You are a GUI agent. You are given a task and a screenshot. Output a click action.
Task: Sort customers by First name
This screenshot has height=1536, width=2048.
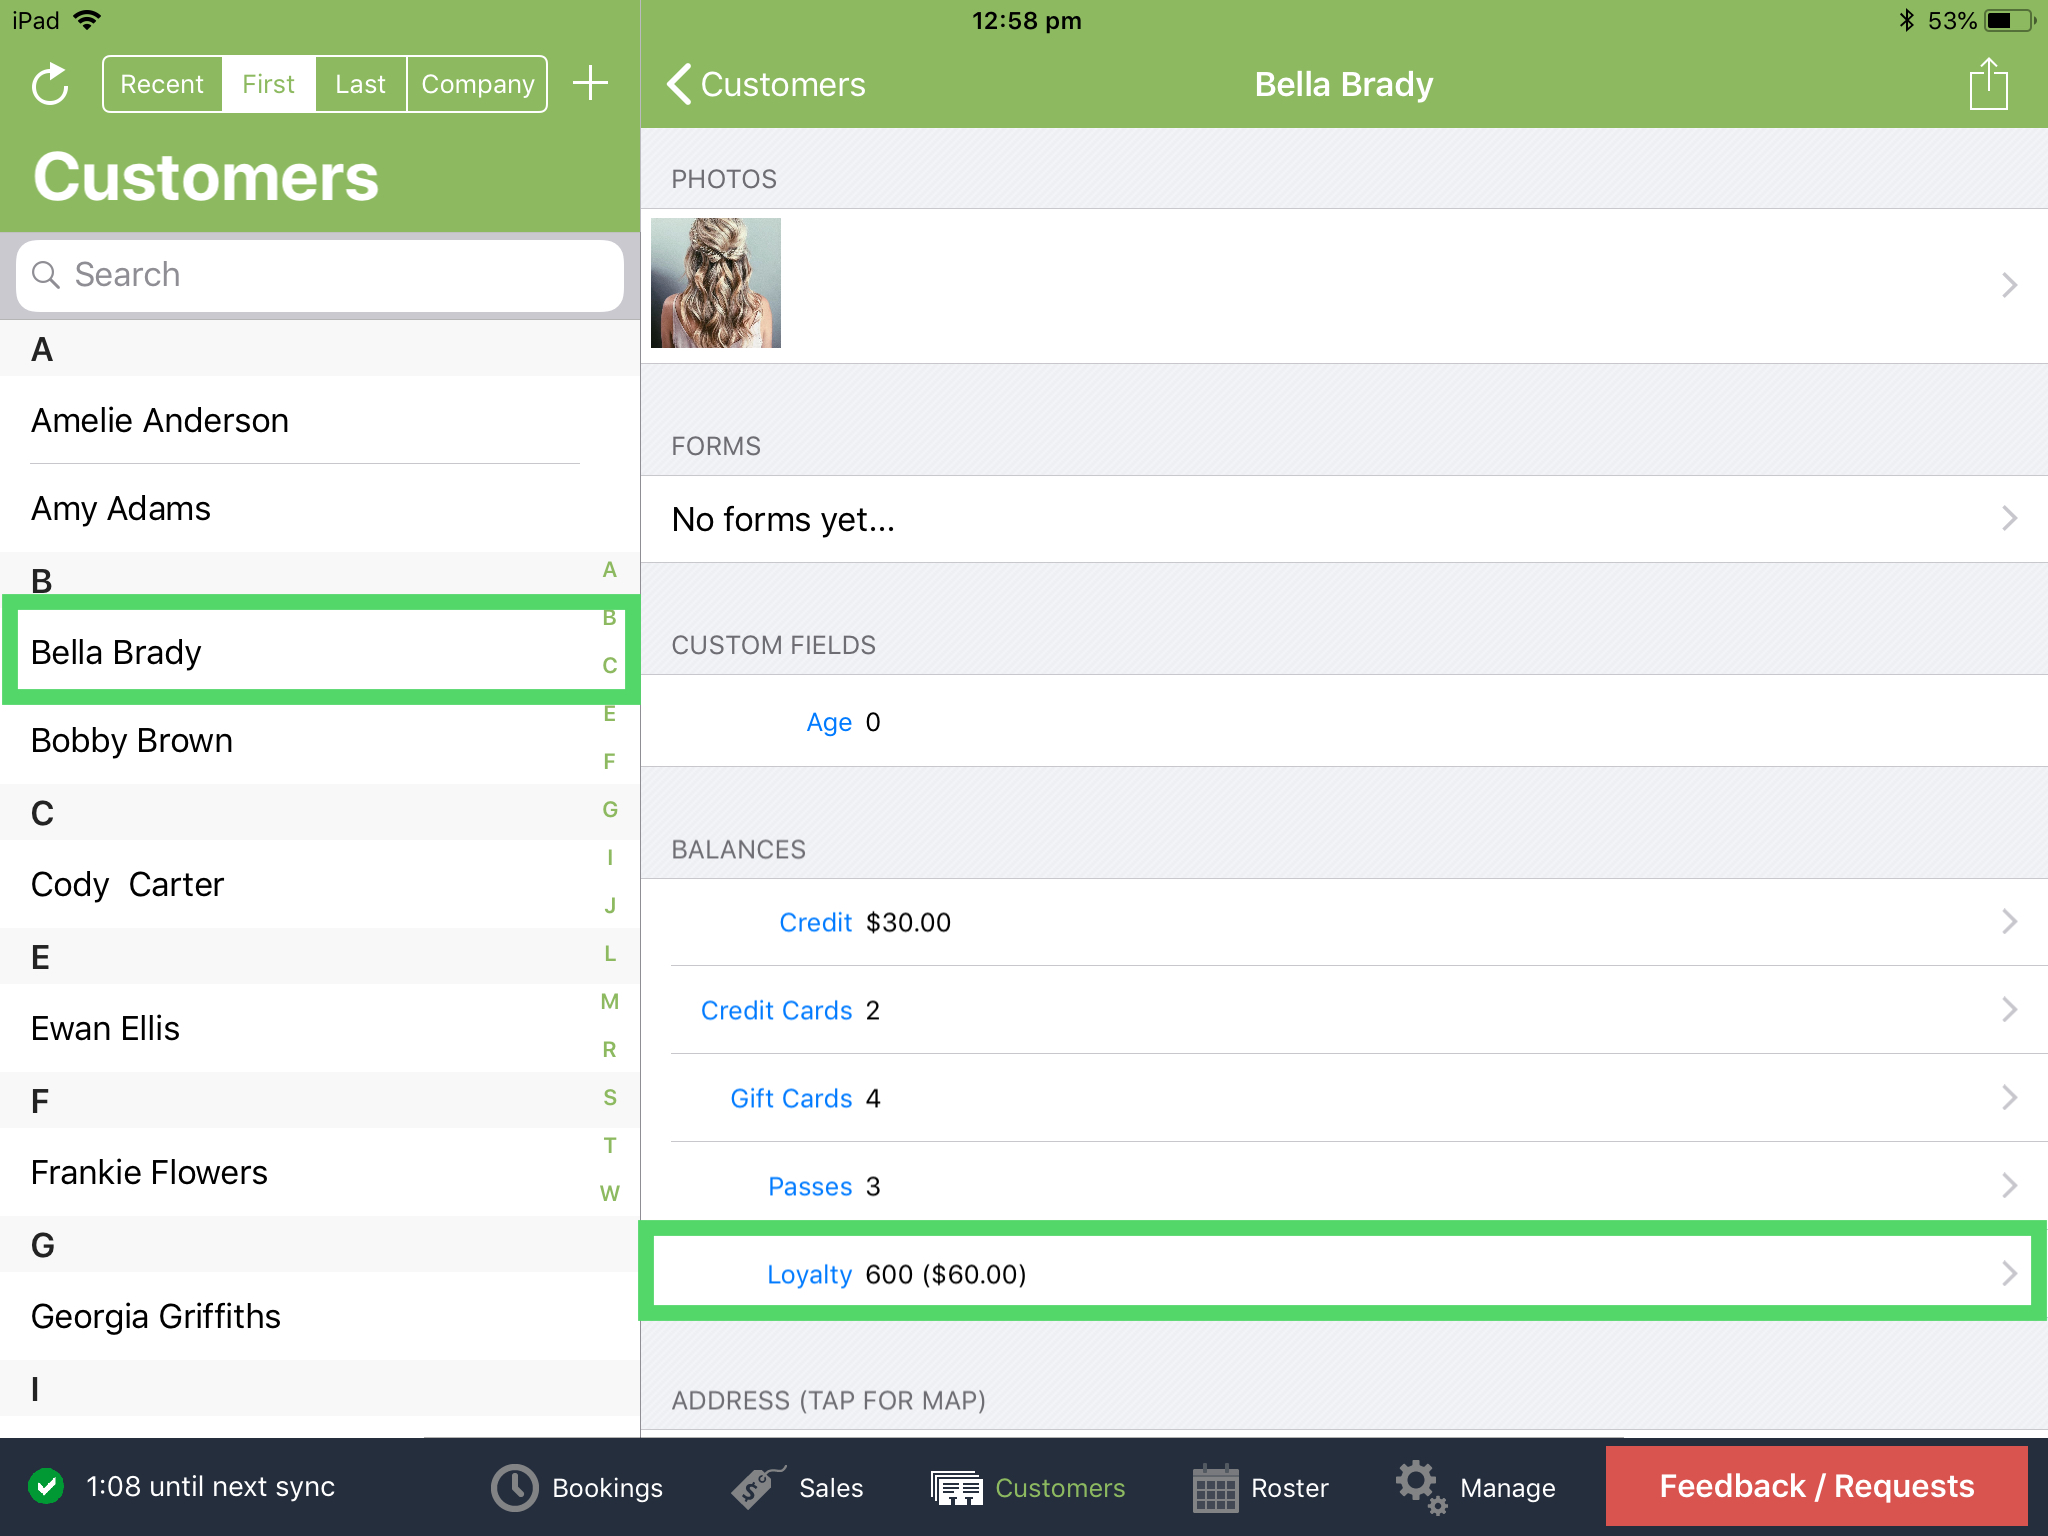[x=268, y=84]
